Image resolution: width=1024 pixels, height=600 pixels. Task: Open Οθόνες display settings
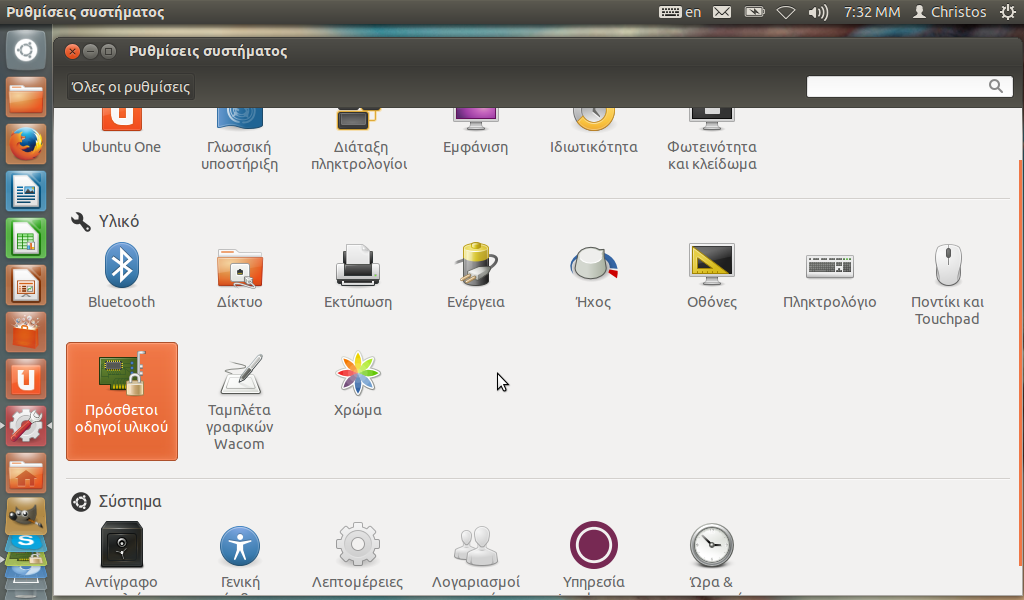click(712, 276)
